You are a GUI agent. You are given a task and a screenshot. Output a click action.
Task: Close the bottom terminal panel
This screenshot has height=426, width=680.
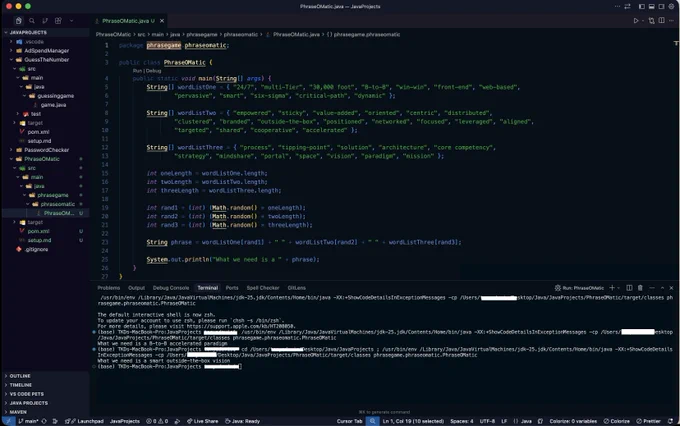click(671, 288)
